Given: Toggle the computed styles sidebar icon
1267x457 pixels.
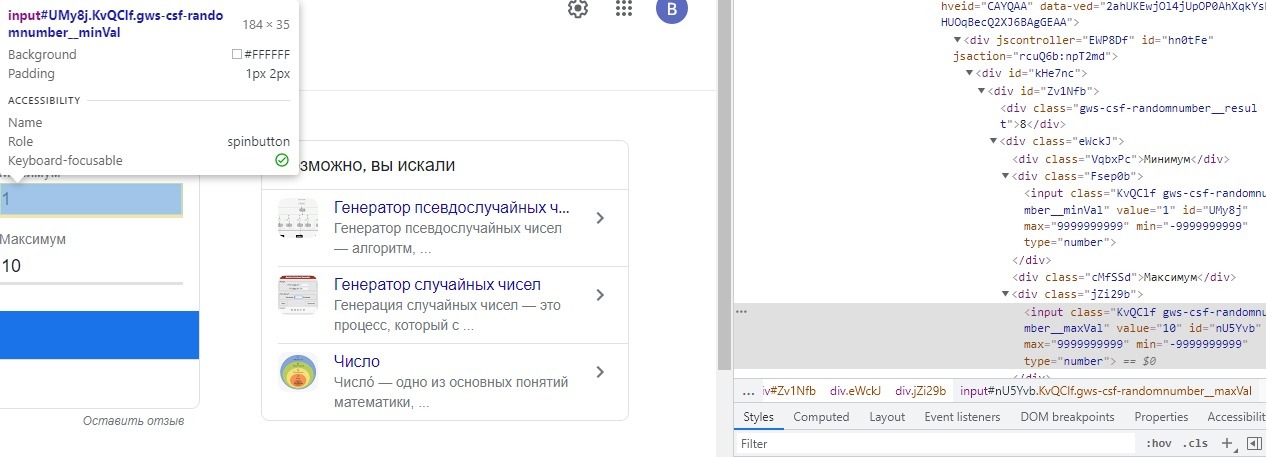Looking at the screenshot, I should tap(1253, 443).
